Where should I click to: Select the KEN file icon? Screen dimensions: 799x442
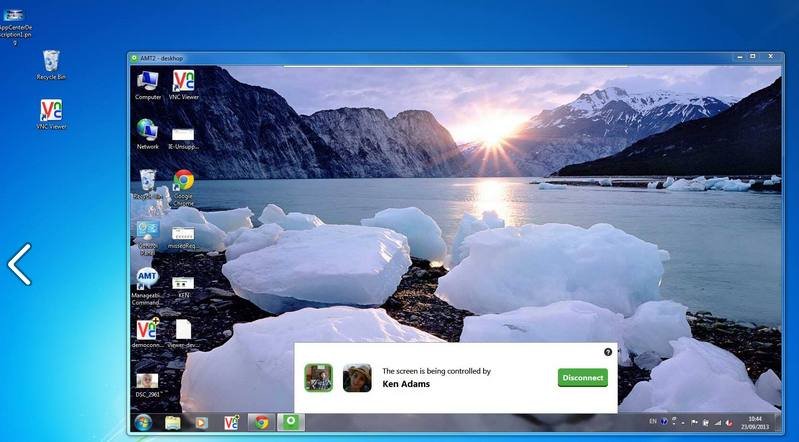(183, 288)
